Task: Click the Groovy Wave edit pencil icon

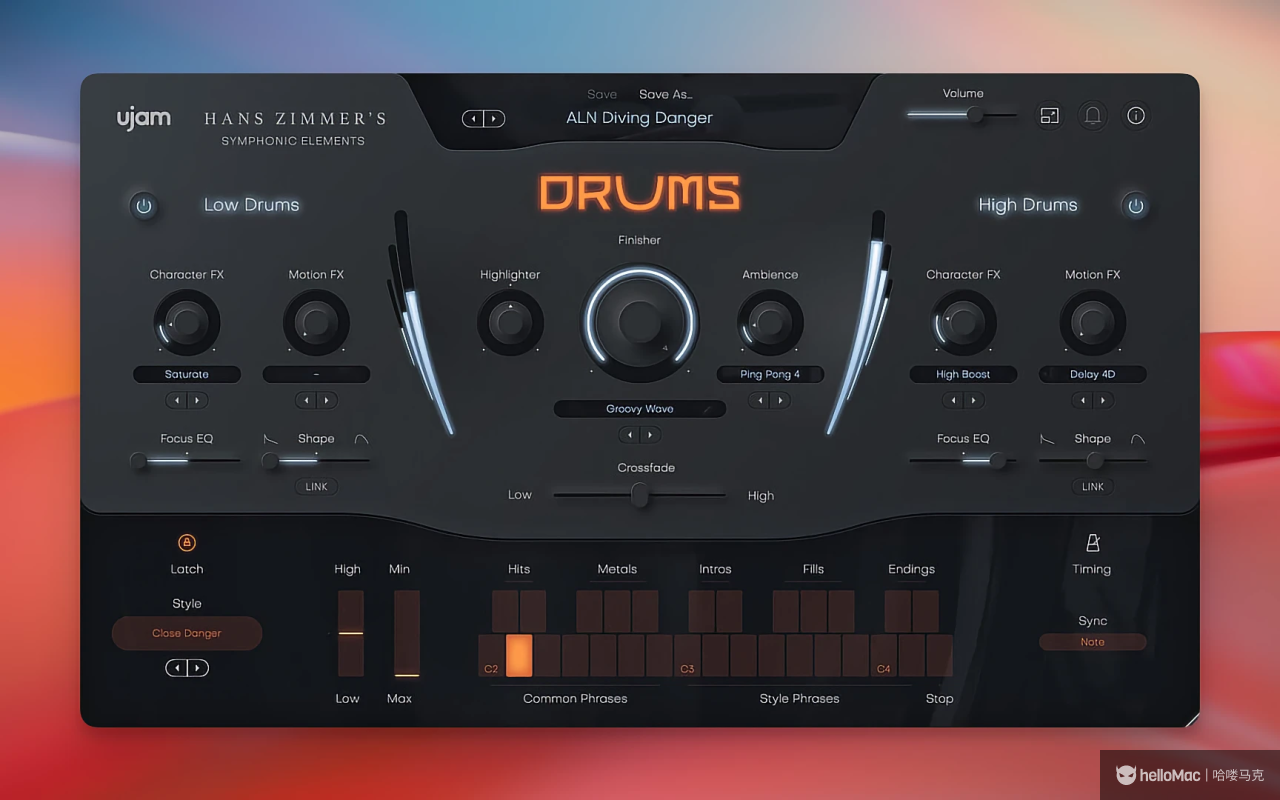Action: point(708,409)
